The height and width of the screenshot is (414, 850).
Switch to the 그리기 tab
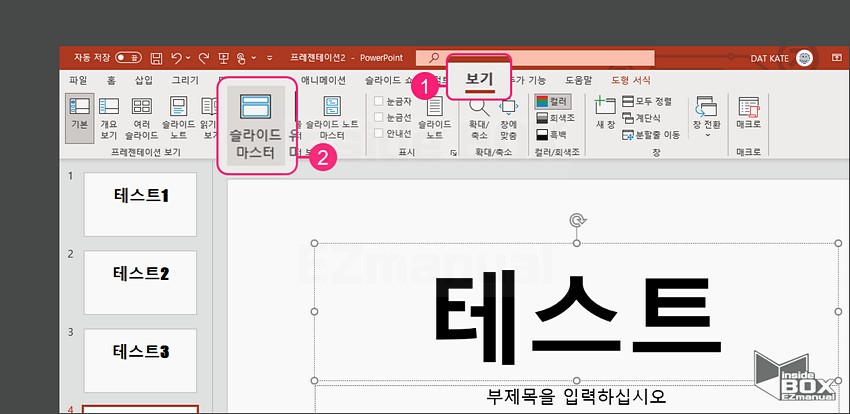pyautogui.click(x=185, y=80)
